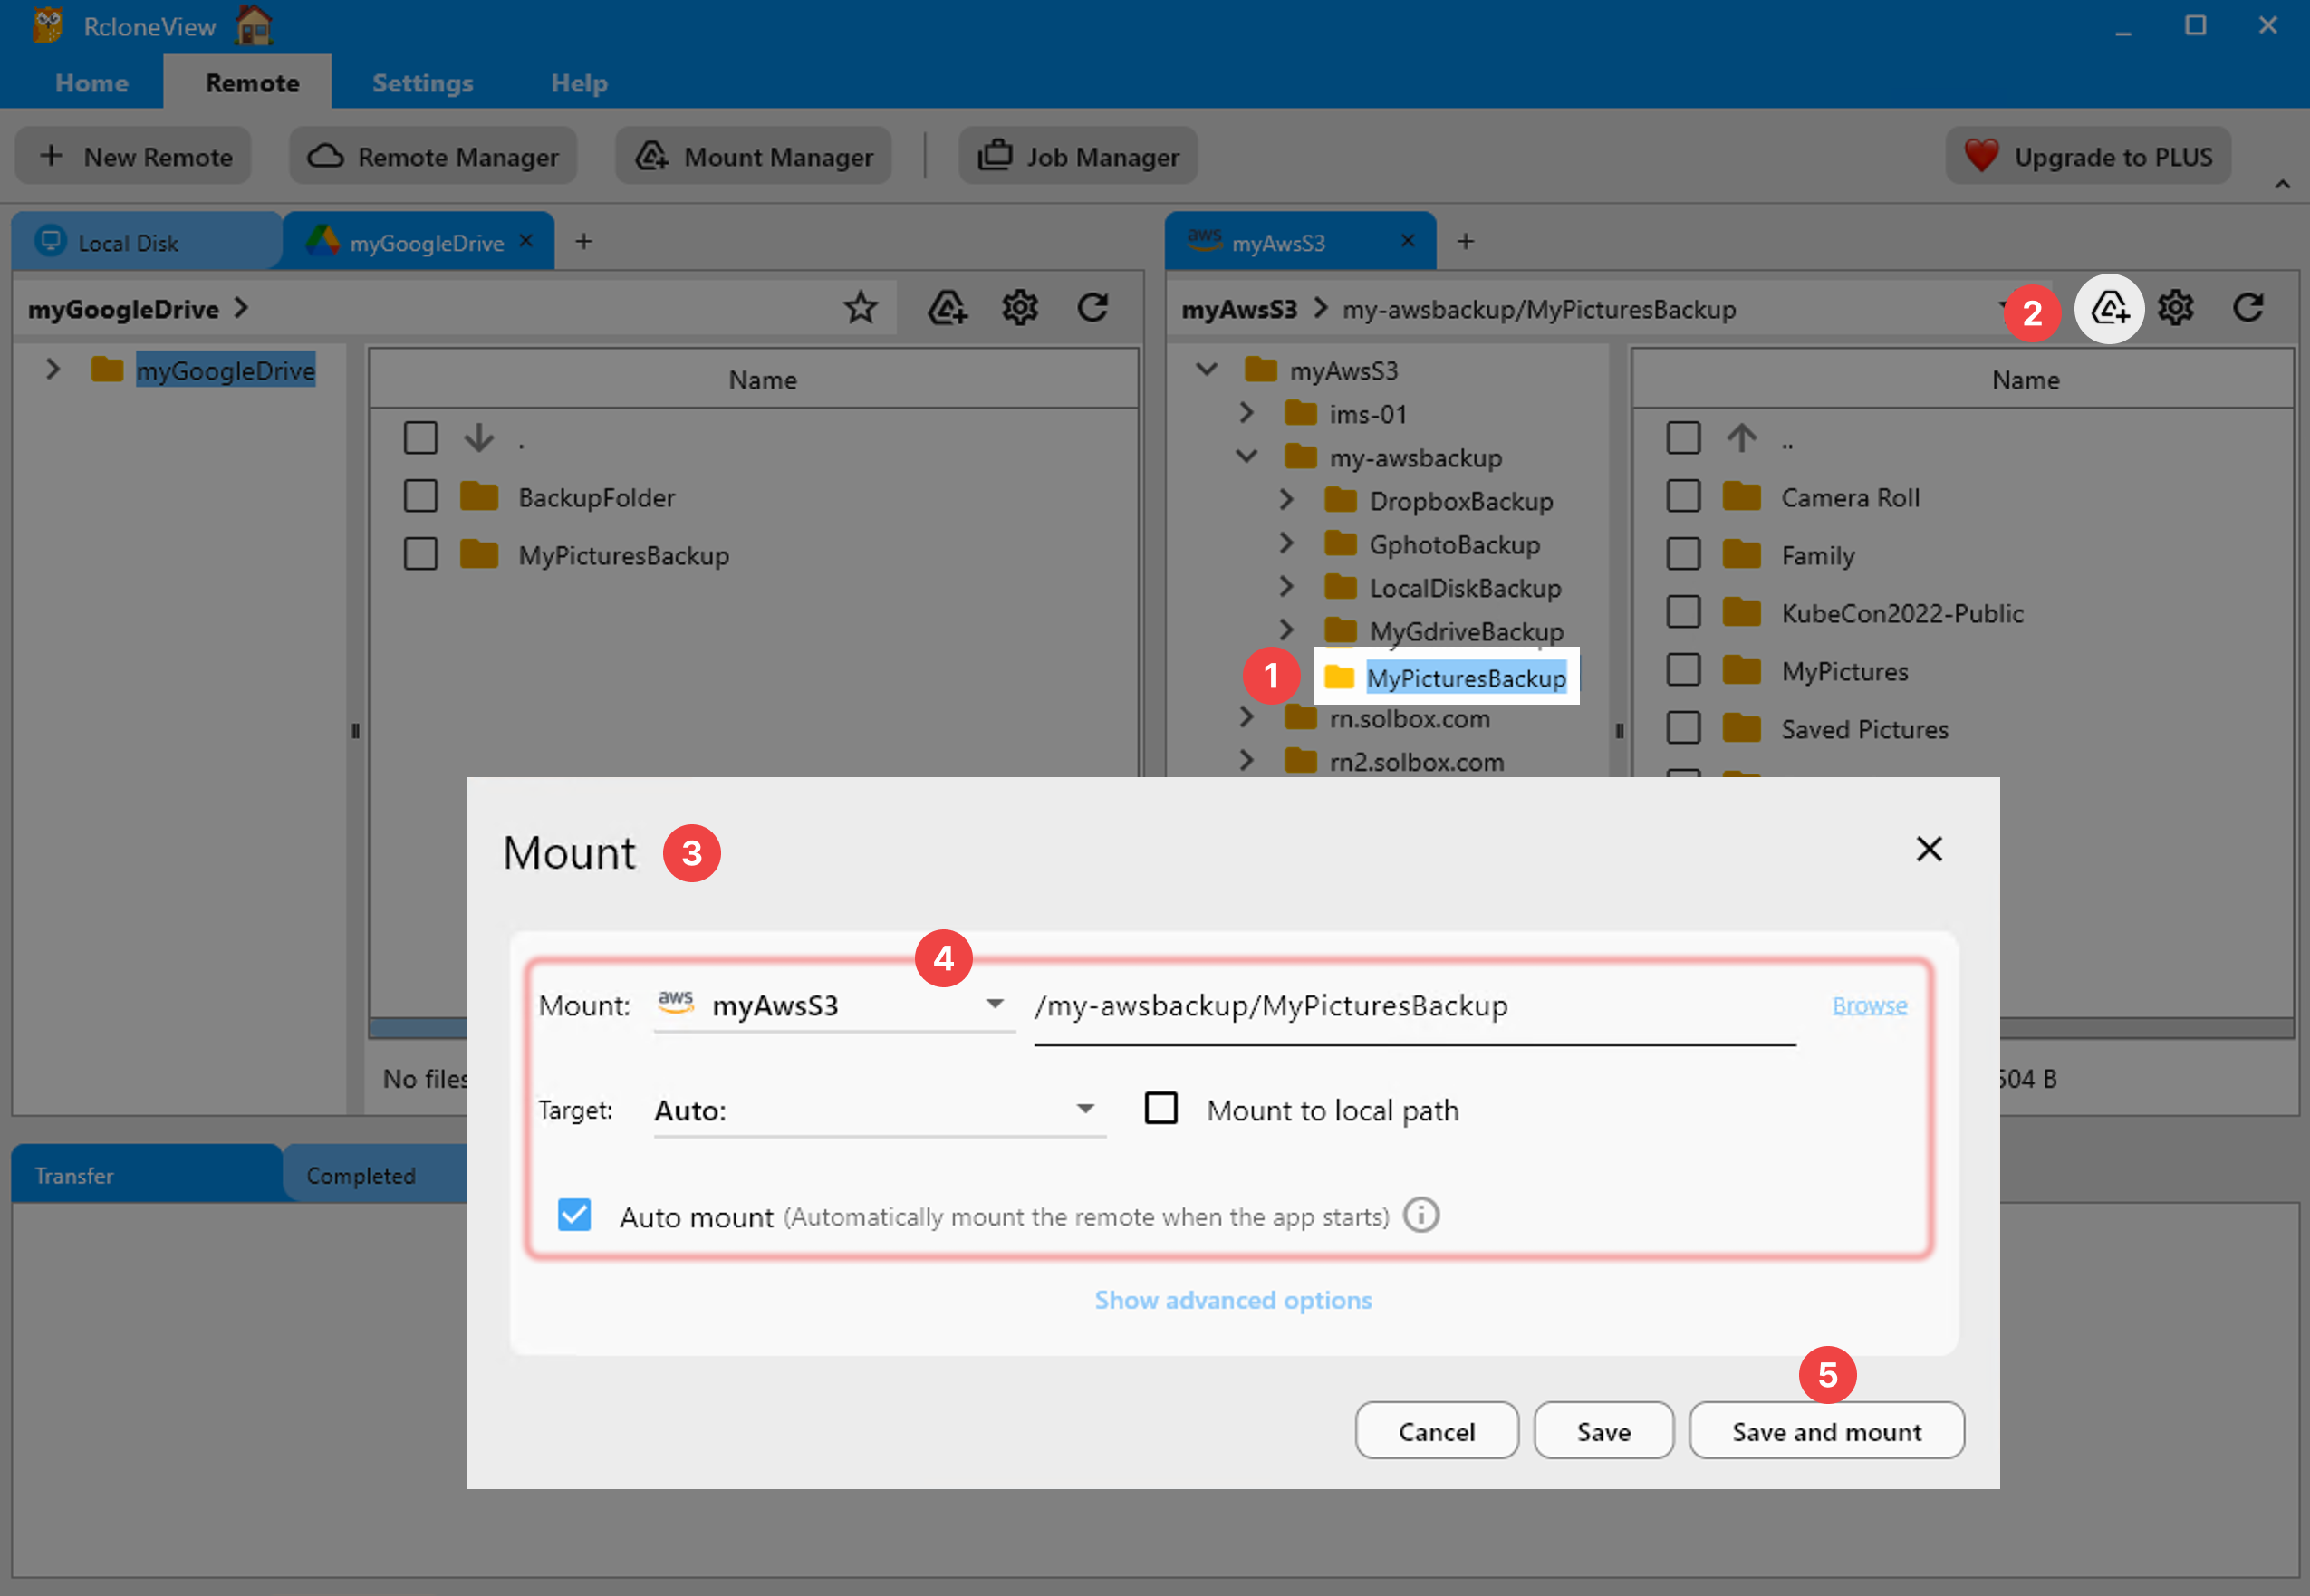Screen dimensions: 2310x1596
Task: Open Mount Manager from toolbar
Action: click(x=753, y=157)
